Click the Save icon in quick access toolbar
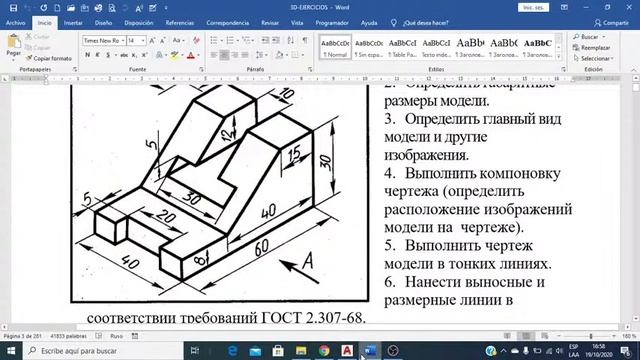640x360 pixels. point(13,8)
